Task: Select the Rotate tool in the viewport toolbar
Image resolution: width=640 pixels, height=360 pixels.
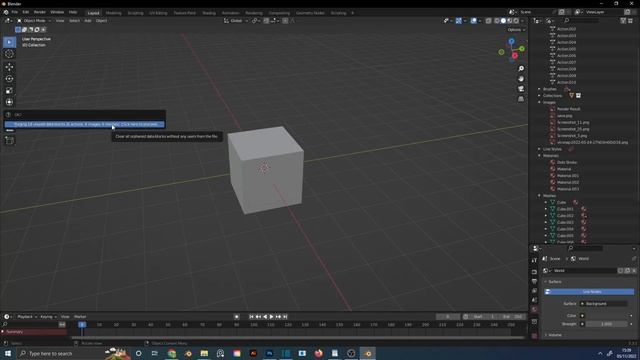Action: [9, 78]
